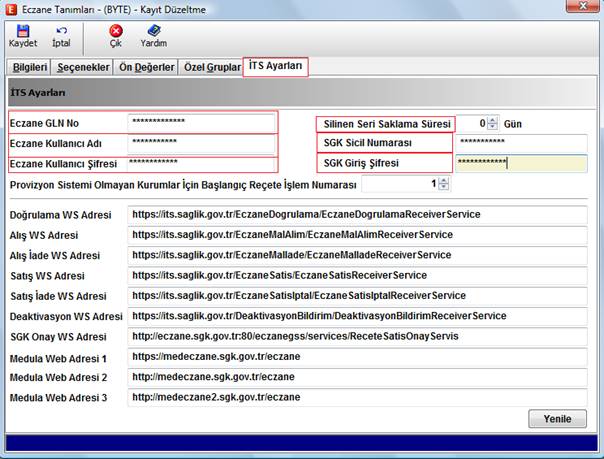Click the Silinen Seri Saklama Süresi number field
Viewport: 604px width, 459px height.
pyautogui.click(x=472, y=124)
